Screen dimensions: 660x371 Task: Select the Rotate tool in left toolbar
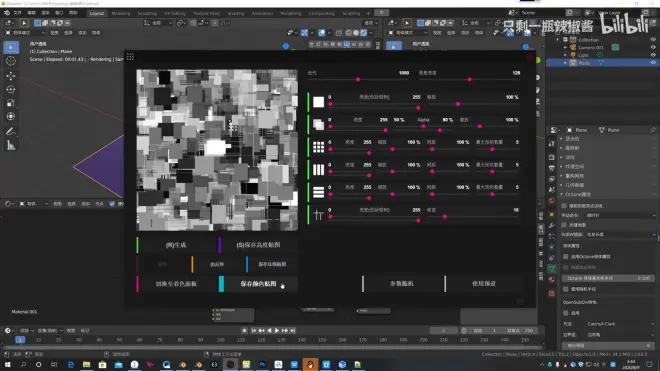click(11, 89)
